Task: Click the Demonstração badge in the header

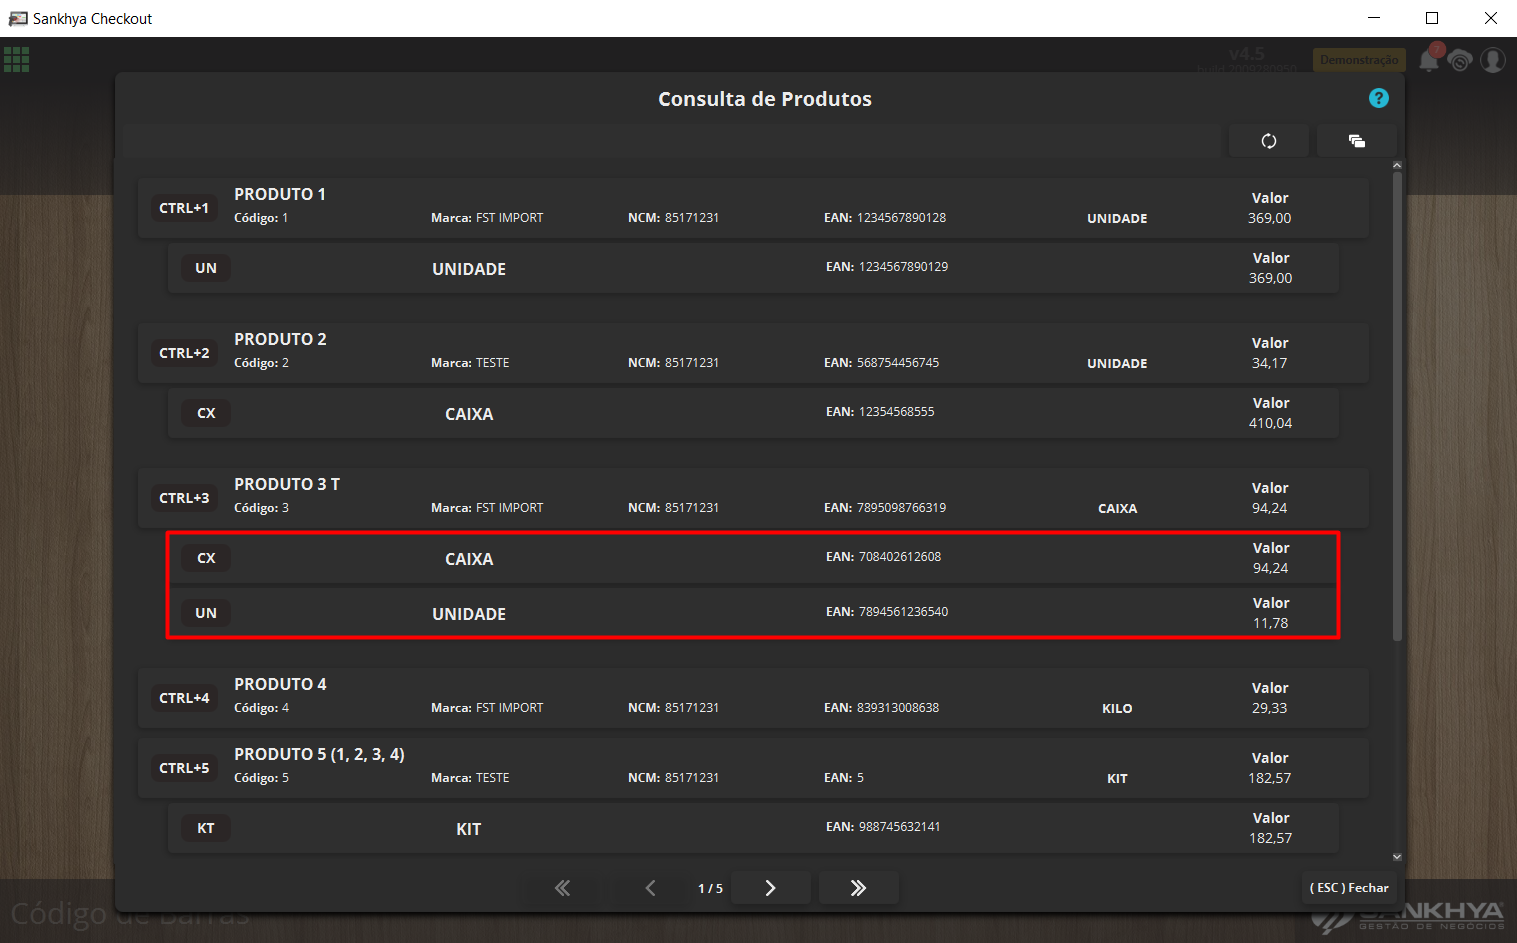Action: coord(1359,60)
